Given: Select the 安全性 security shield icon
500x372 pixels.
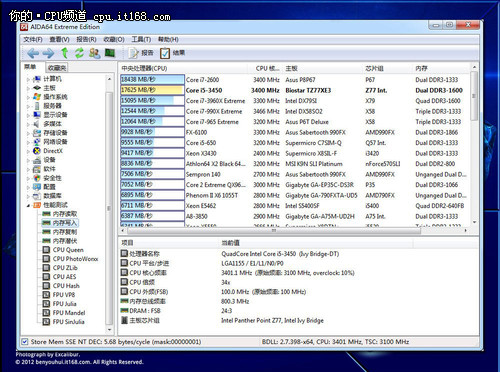Looking at the screenshot, I should 37,178.
